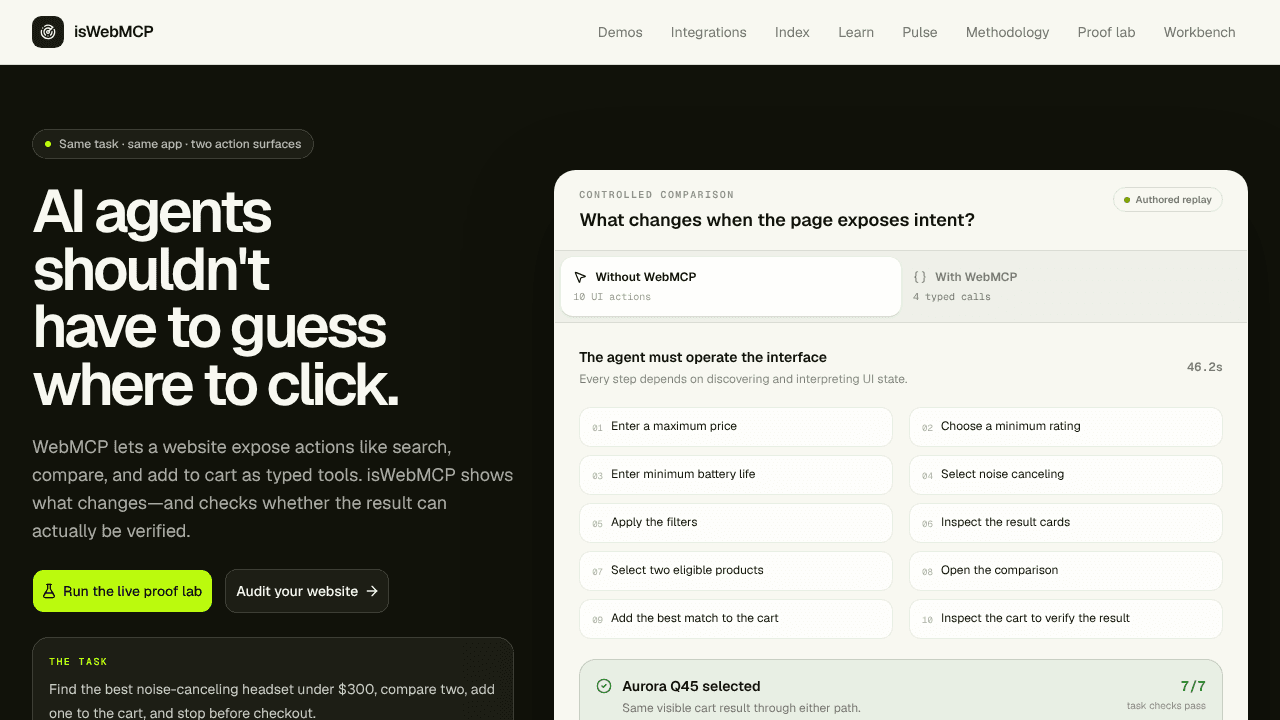Select step 08 Open the comparison

click(x=1066, y=571)
